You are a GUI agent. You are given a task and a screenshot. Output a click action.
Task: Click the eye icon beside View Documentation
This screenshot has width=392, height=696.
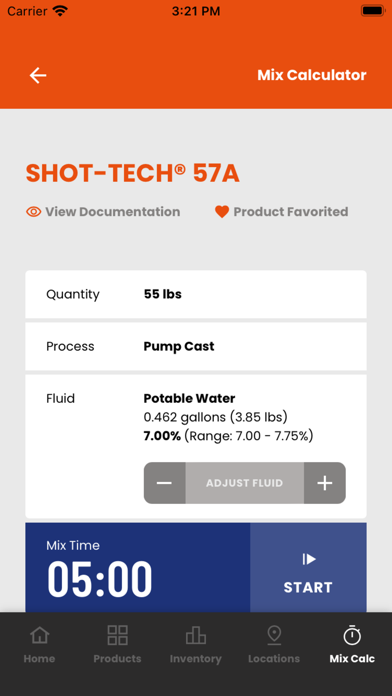click(x=33, y=212)
